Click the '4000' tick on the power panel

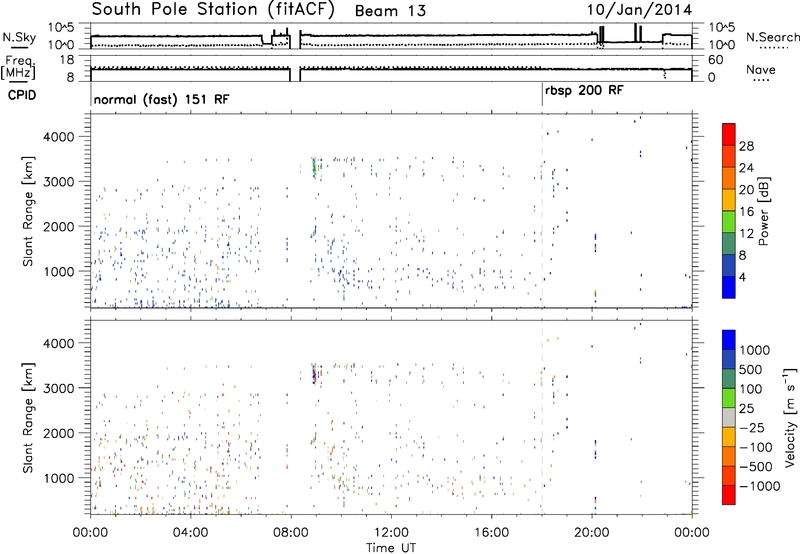tap(58, 137)
